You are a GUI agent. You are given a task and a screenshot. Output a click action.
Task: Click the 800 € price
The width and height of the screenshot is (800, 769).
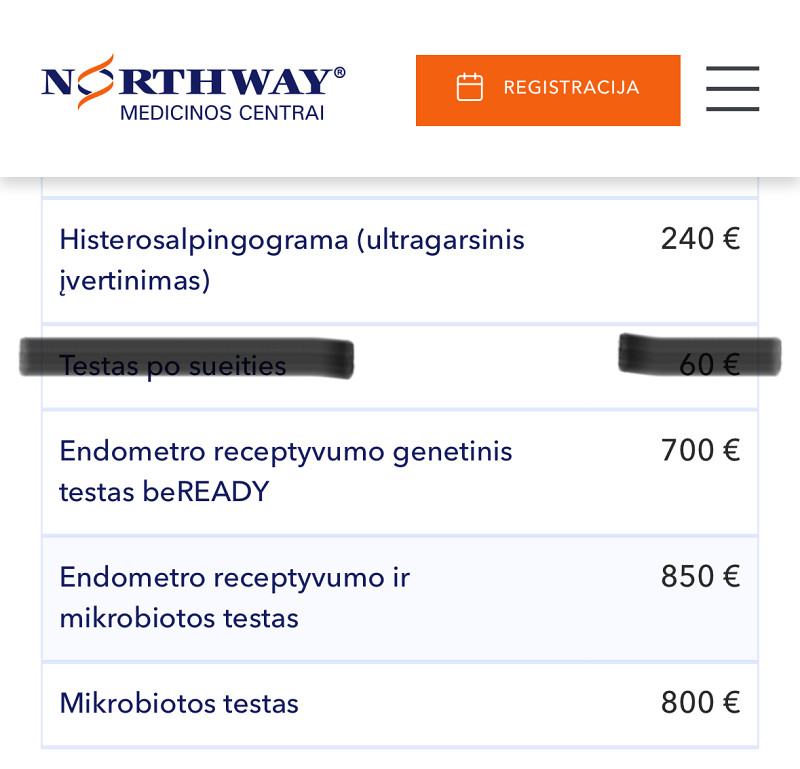(700, 703)
